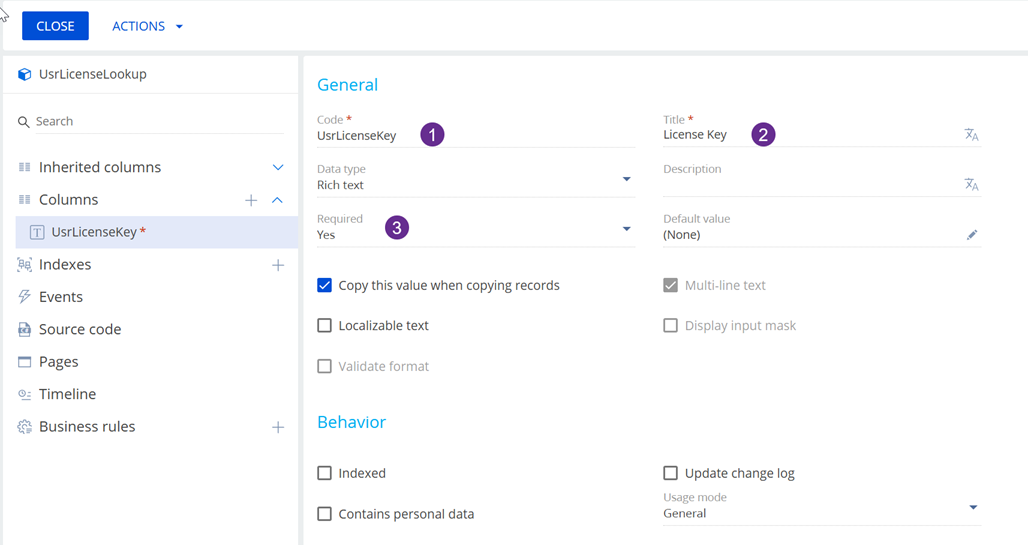Open the ACTIONS dropdown menu

[148, 26]
